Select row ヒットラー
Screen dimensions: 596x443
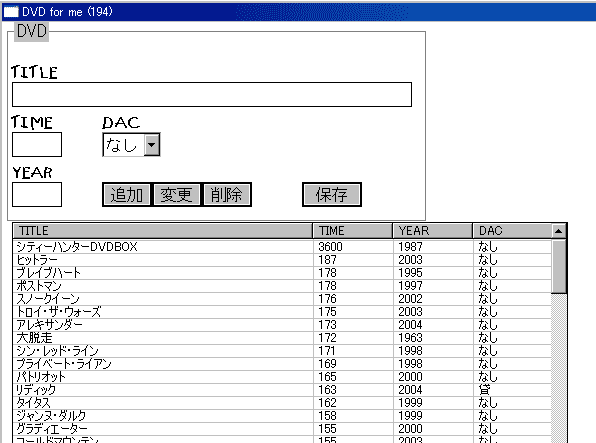282,260
